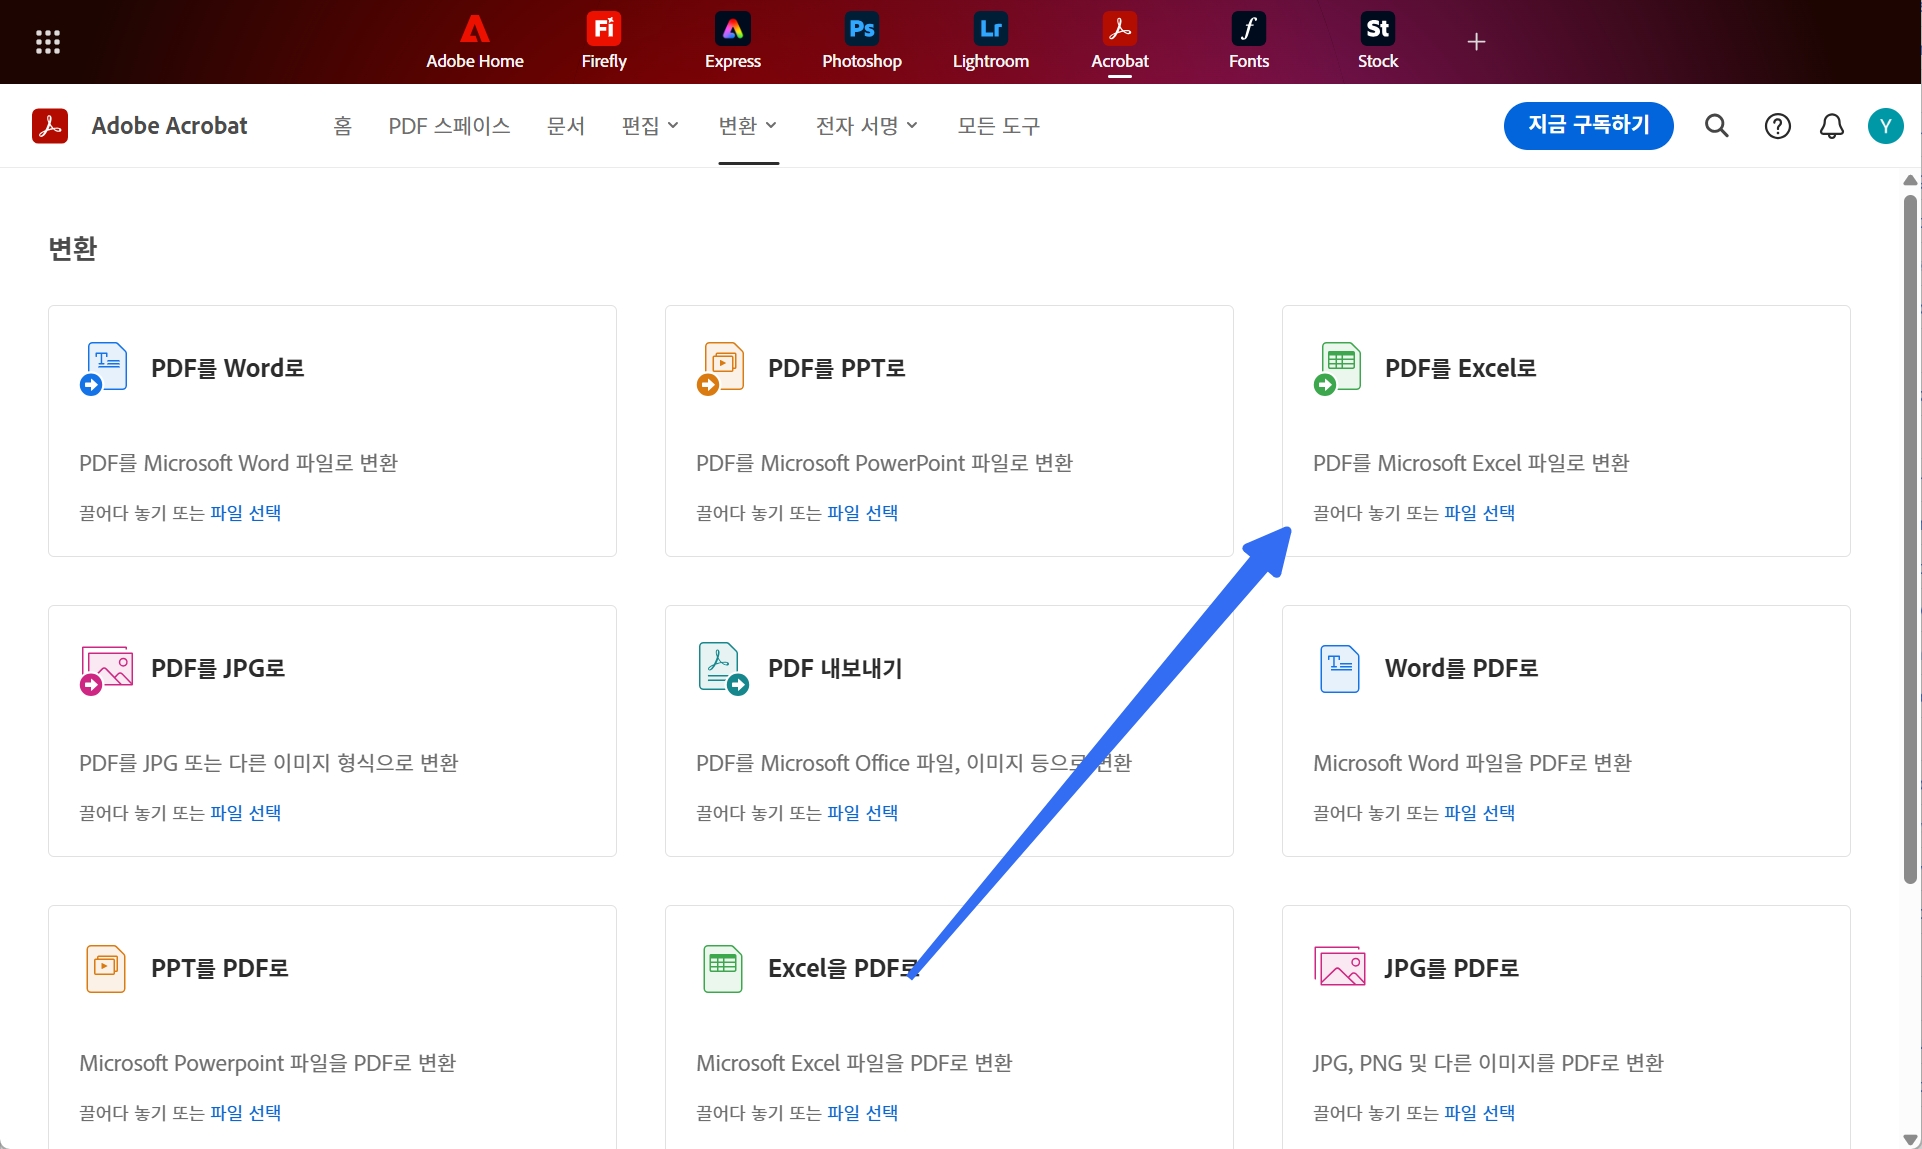Click the Adobe Acrobat logo
1922x1149 pixels.
click(50, 126)
